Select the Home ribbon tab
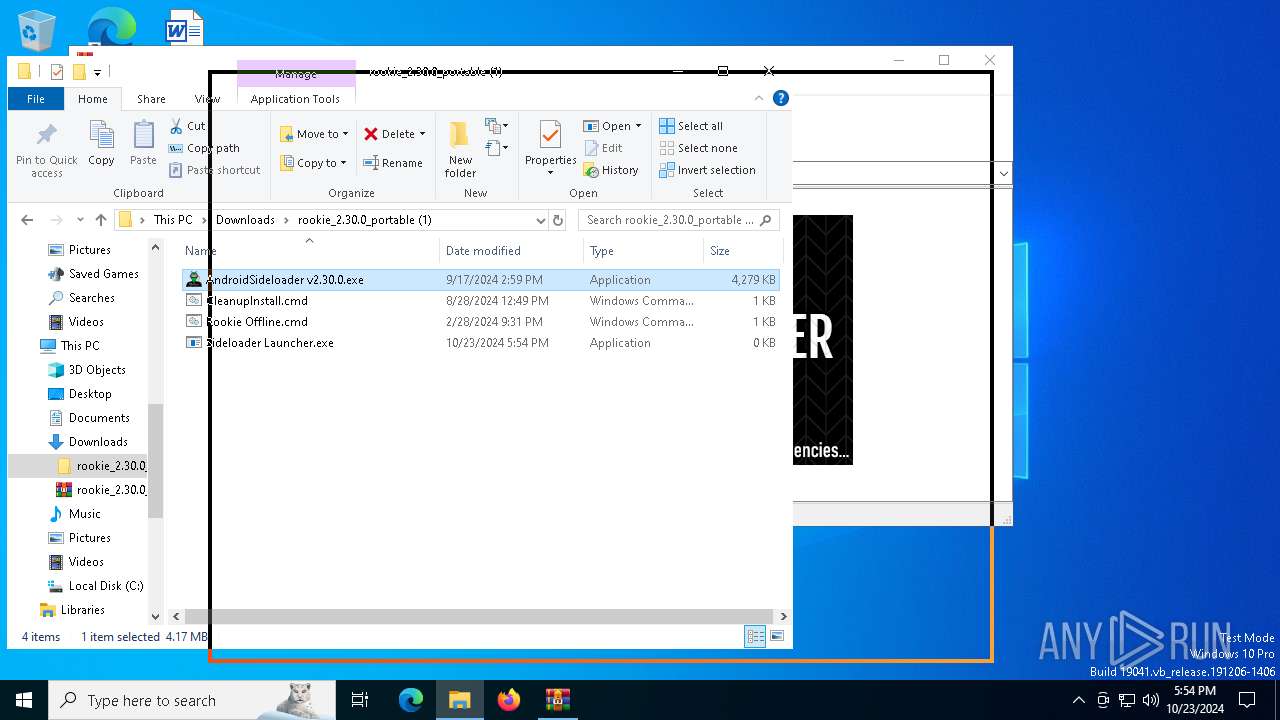This screenshot has height=720, width=1280. pyautogui.click(x=93, y=99)
